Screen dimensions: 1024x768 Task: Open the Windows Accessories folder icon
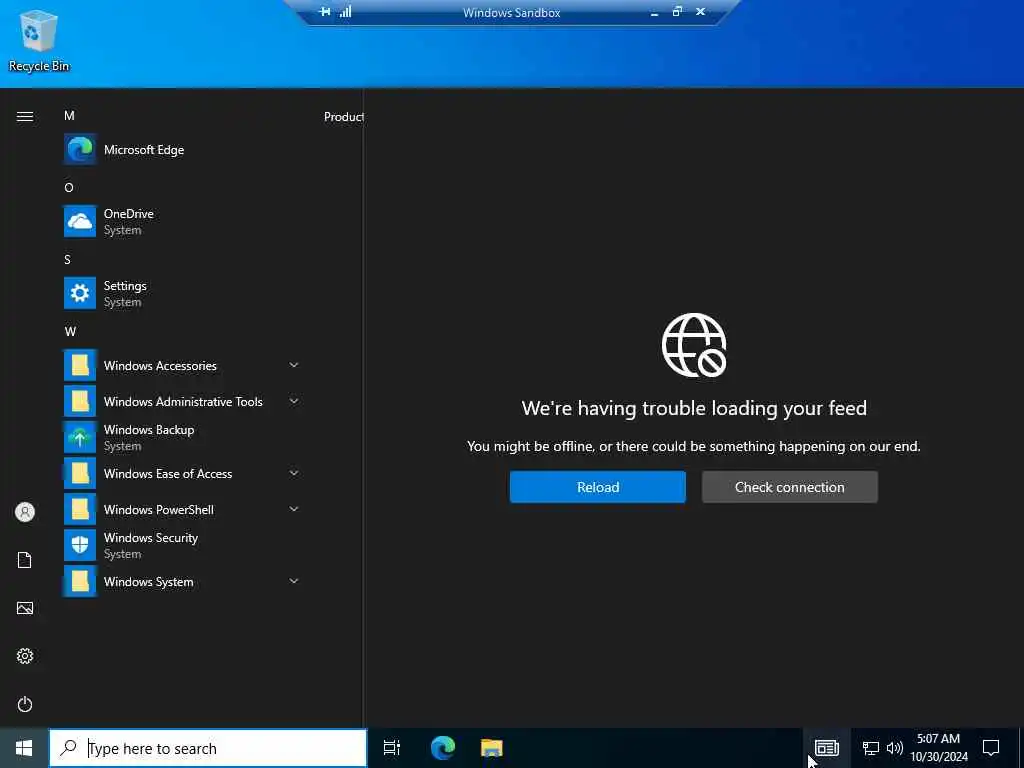point(80,366)
